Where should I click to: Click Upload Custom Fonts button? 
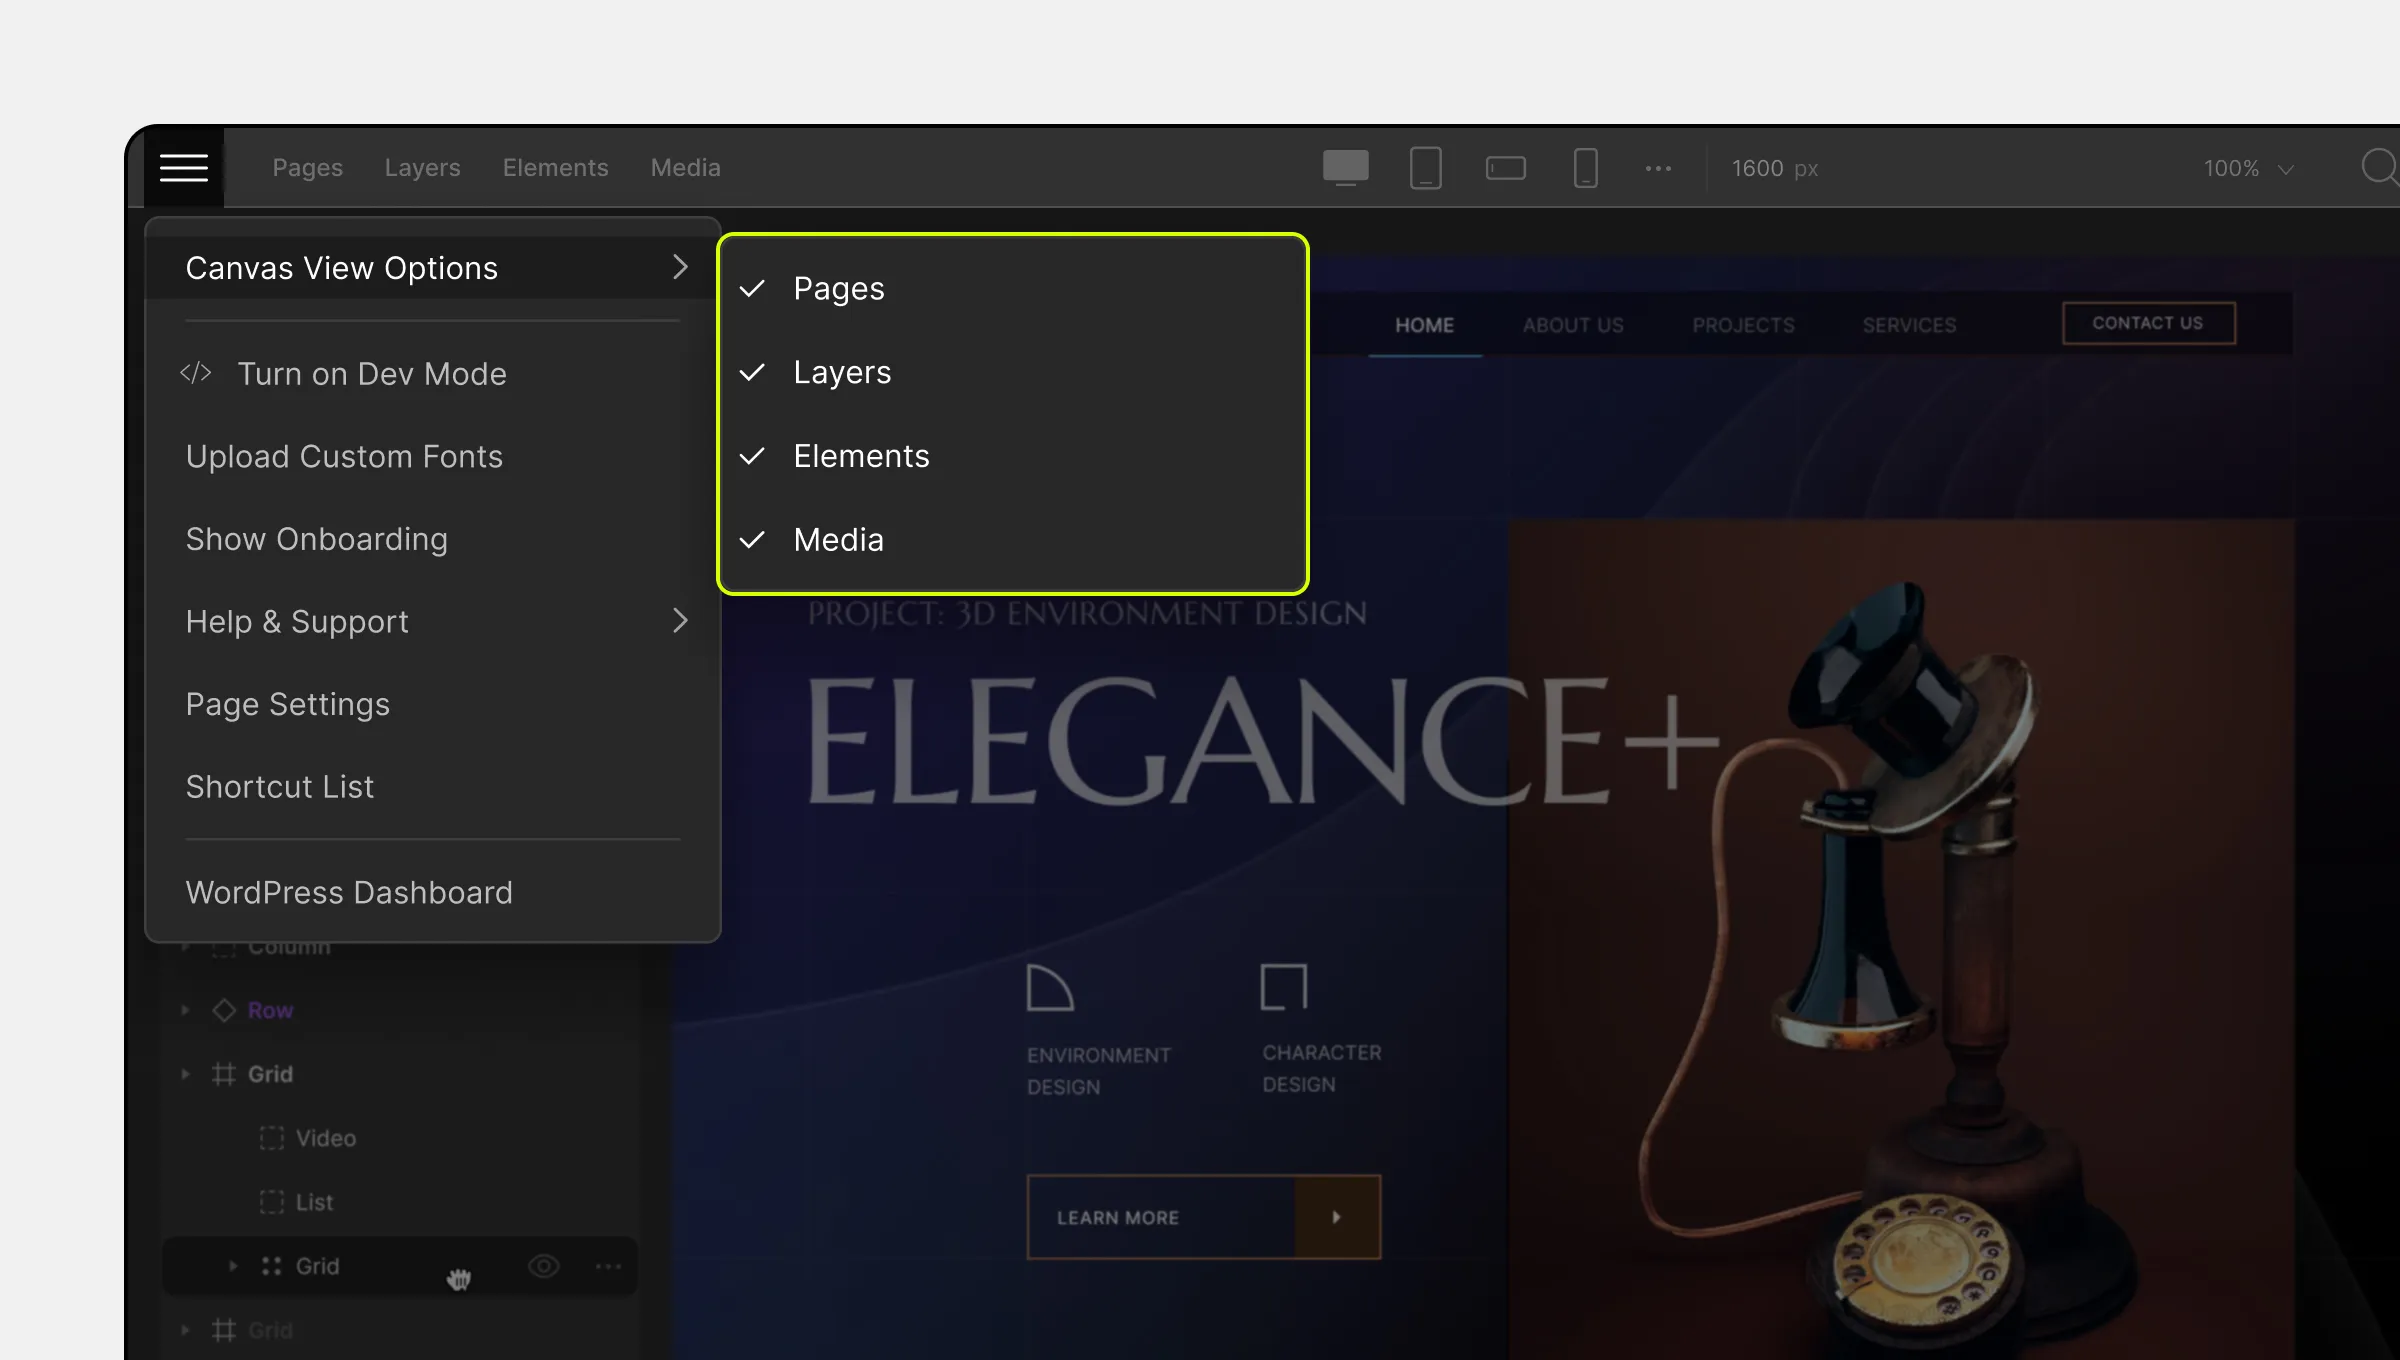tap(343, 457)
